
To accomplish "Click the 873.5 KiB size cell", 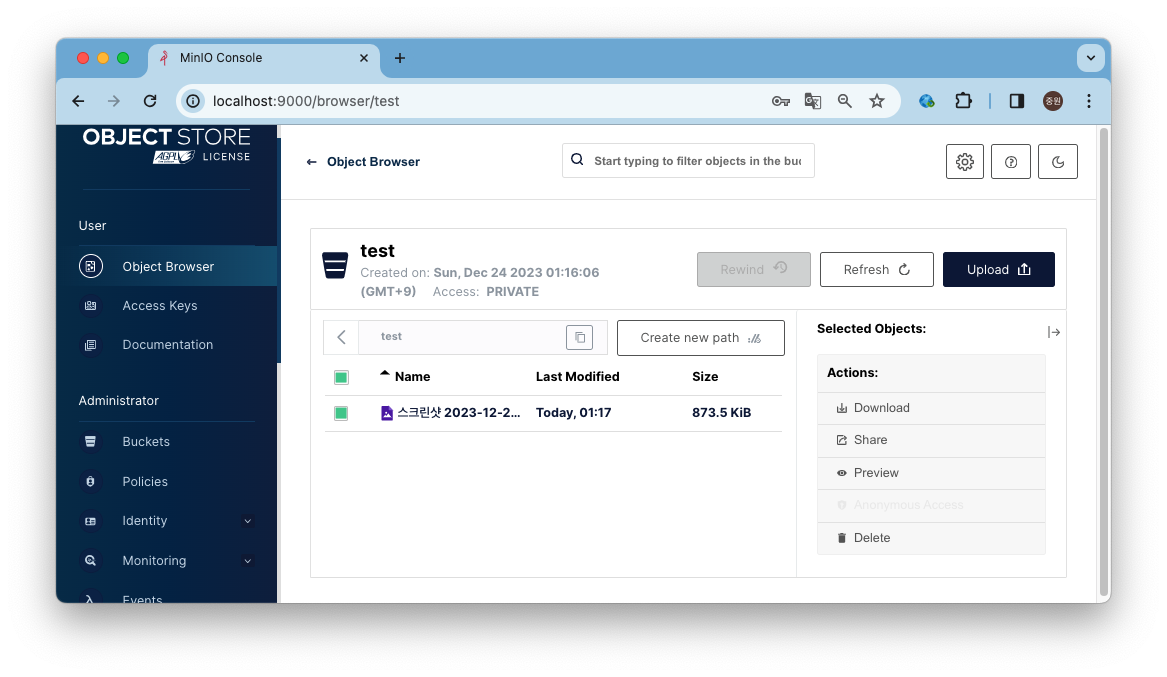I will [721, 412].
